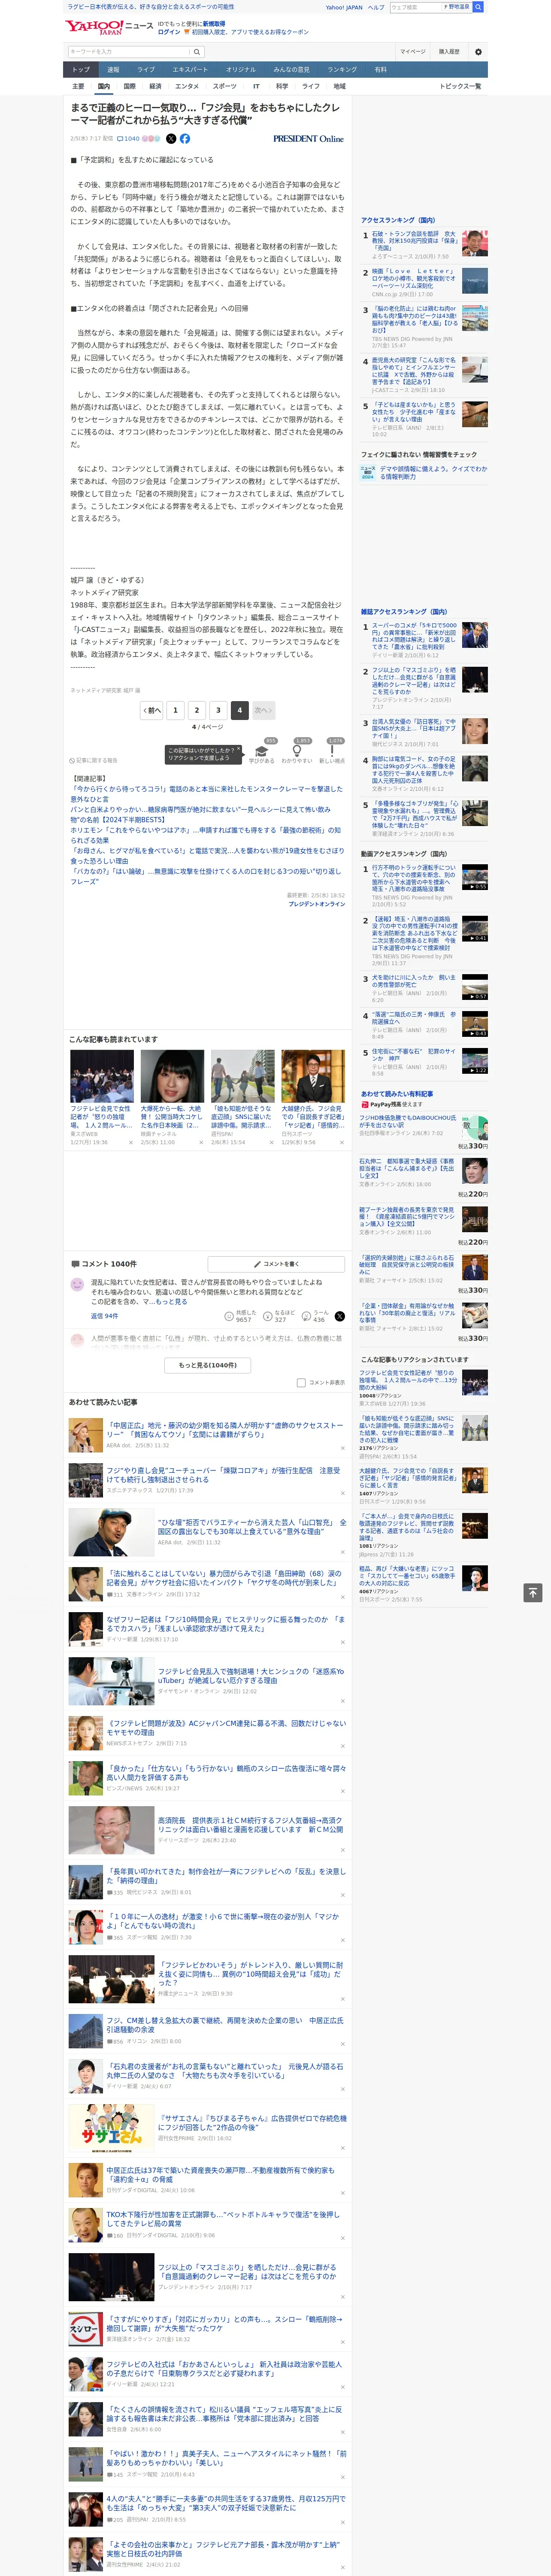Go to previous page 前へ button
The height and width of the screenshot is (2576, 551).
coord(151,710)
